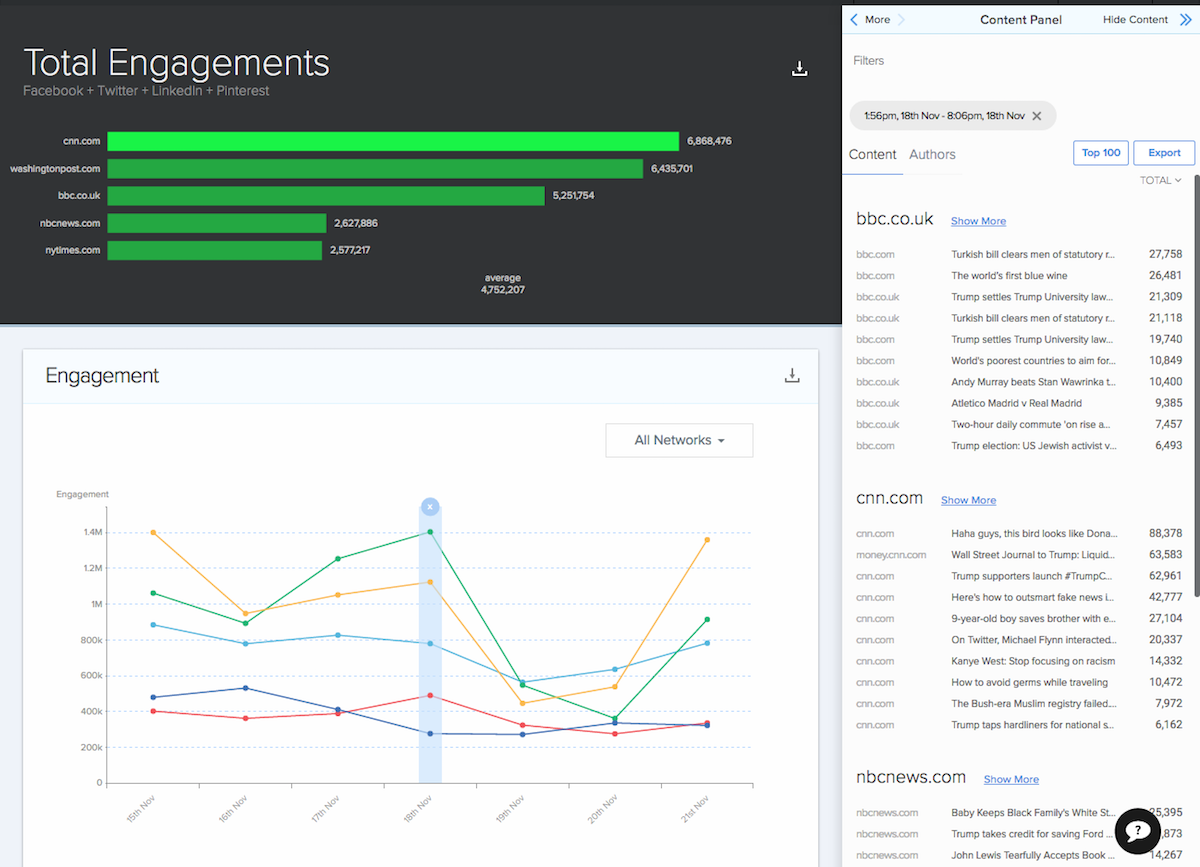This screenshot has width=1200, height=867.
Task: Remove the date range filter chip
Action: point(1037,116)
